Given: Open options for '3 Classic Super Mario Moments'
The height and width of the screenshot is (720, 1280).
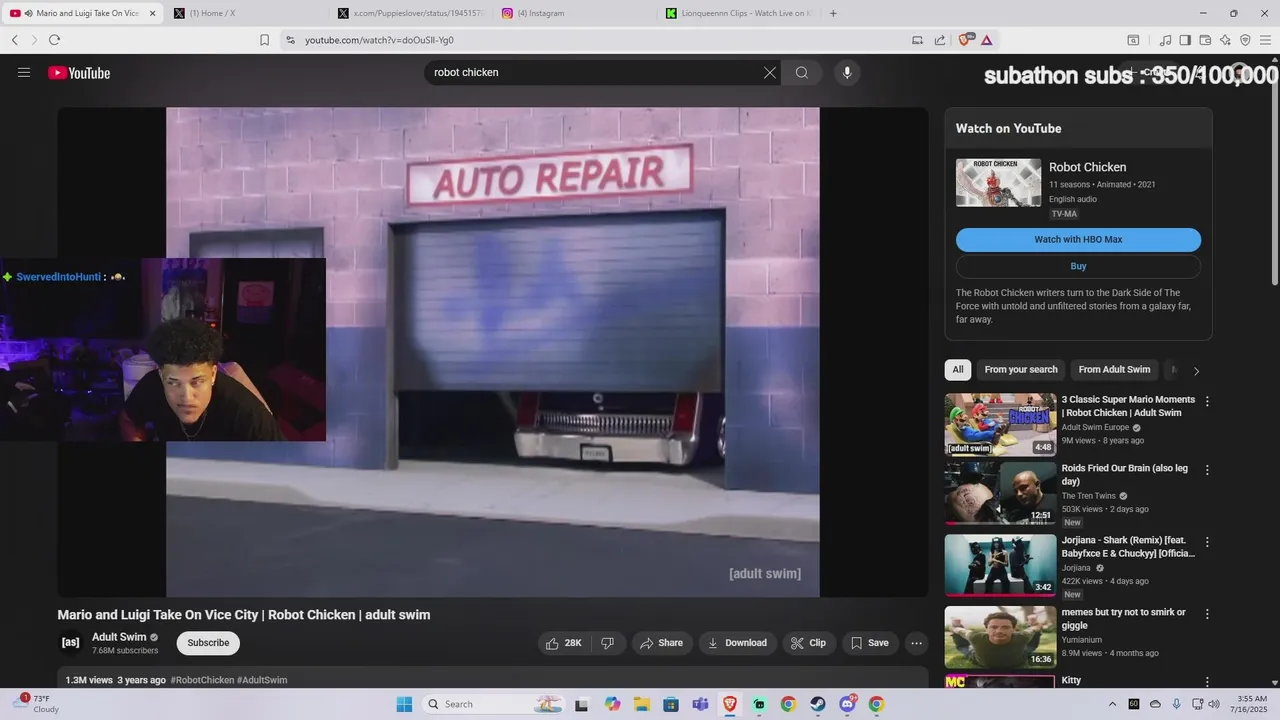Looking at the screenshot, I should click(1207, 401).
